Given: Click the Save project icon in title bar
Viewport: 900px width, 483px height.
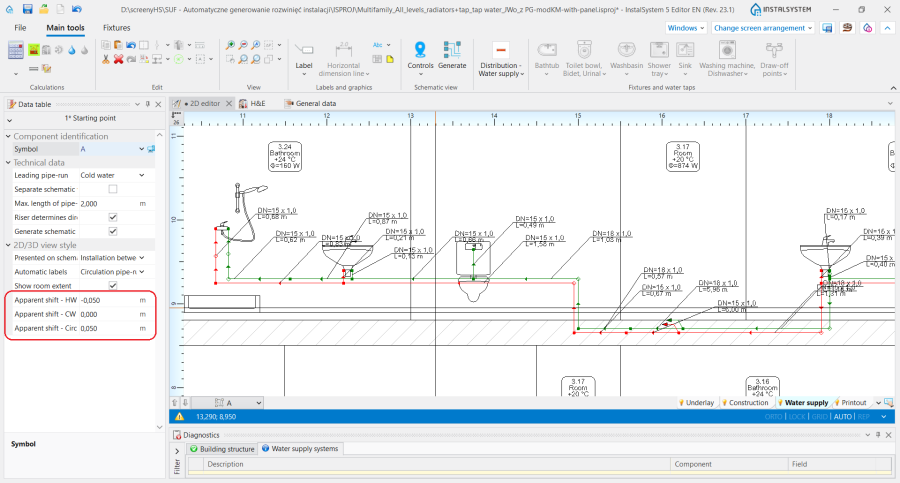Looking at the screenshot, I should [27, 9].
